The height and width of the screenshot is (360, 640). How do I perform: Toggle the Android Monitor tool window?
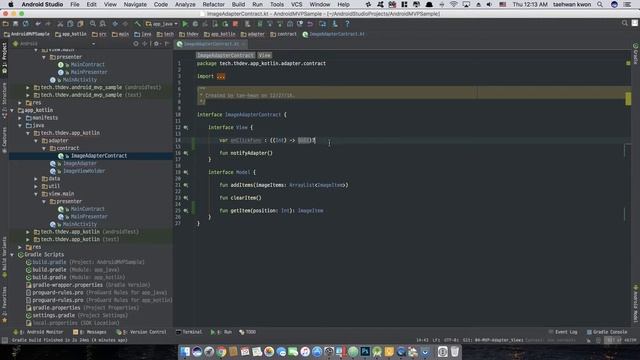click(x=38, y=332)
